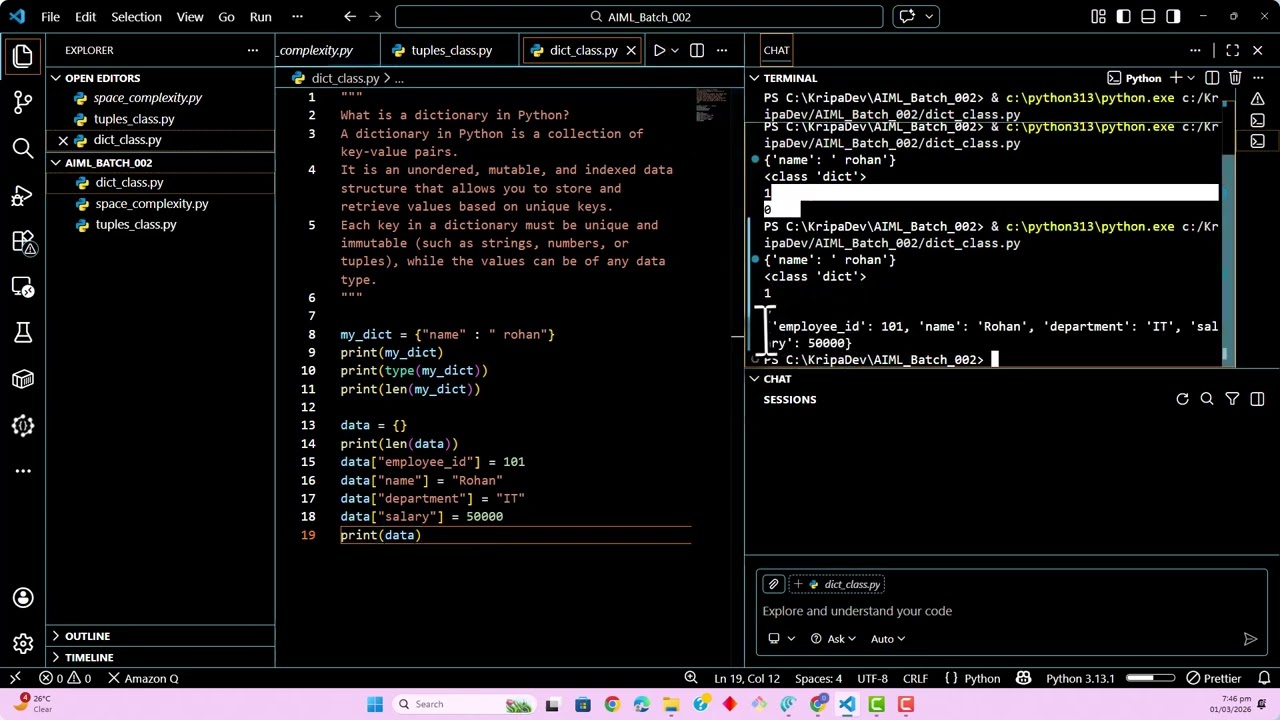The height and width of the screenshot is (720, 1280).
Task: Toggle chat sessions side layout icon
Action: coord(1257,400)
